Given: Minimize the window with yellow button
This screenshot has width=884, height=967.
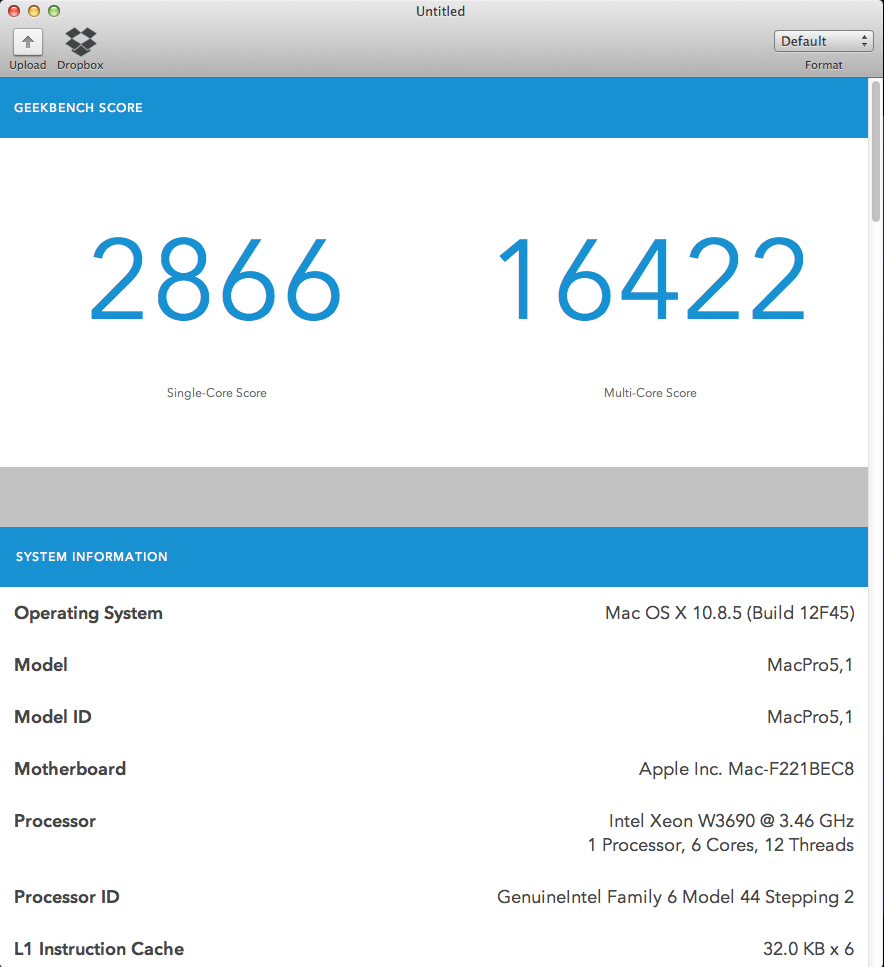Looking at the screenshot, I should point(34,11).
